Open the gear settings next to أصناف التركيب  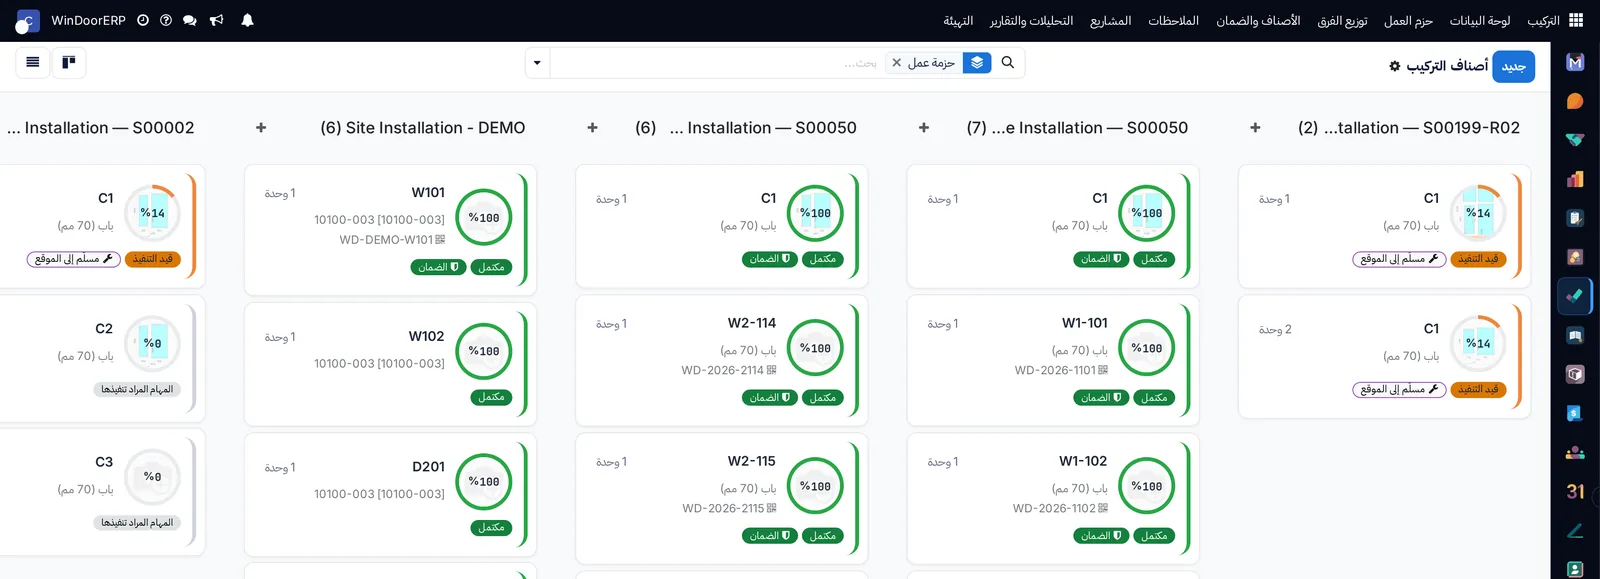1395,66
